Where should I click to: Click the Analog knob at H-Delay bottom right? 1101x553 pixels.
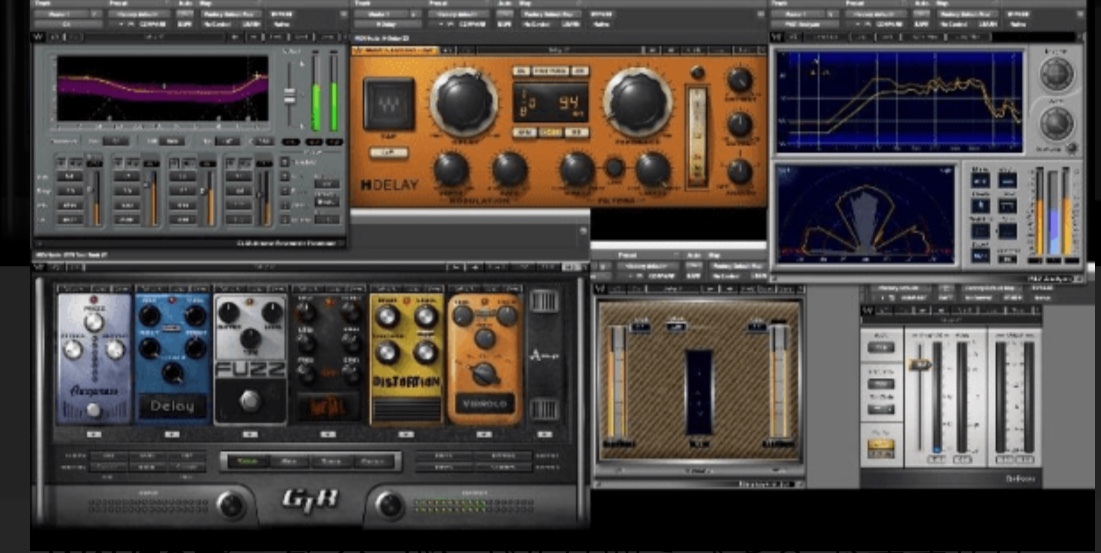click(739, 171)
